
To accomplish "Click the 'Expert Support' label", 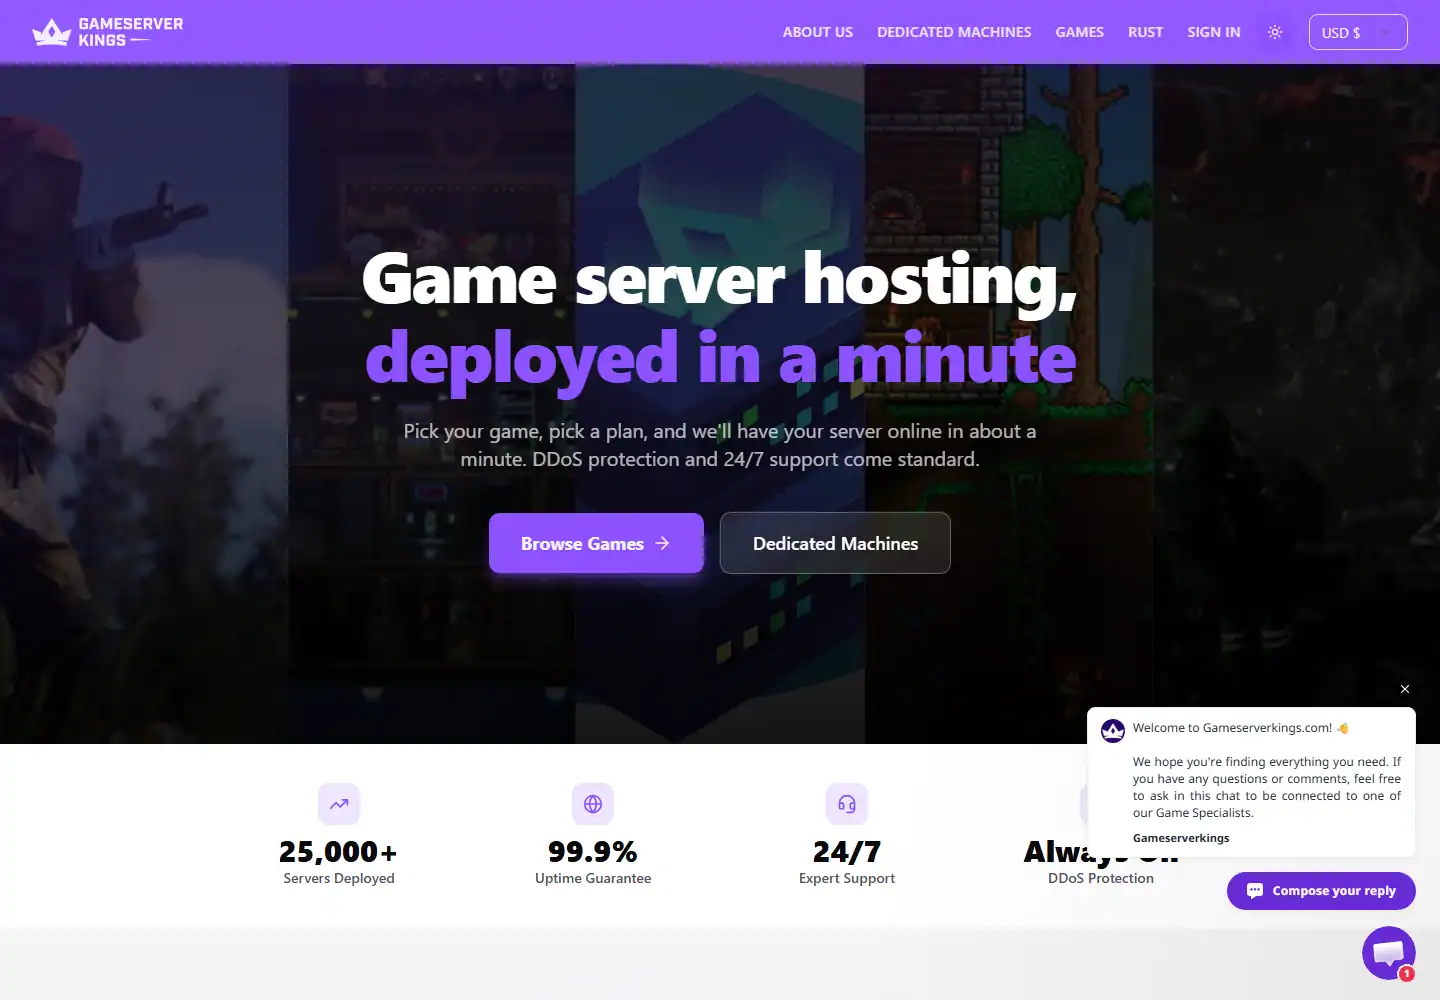I will tap(847, 878).
